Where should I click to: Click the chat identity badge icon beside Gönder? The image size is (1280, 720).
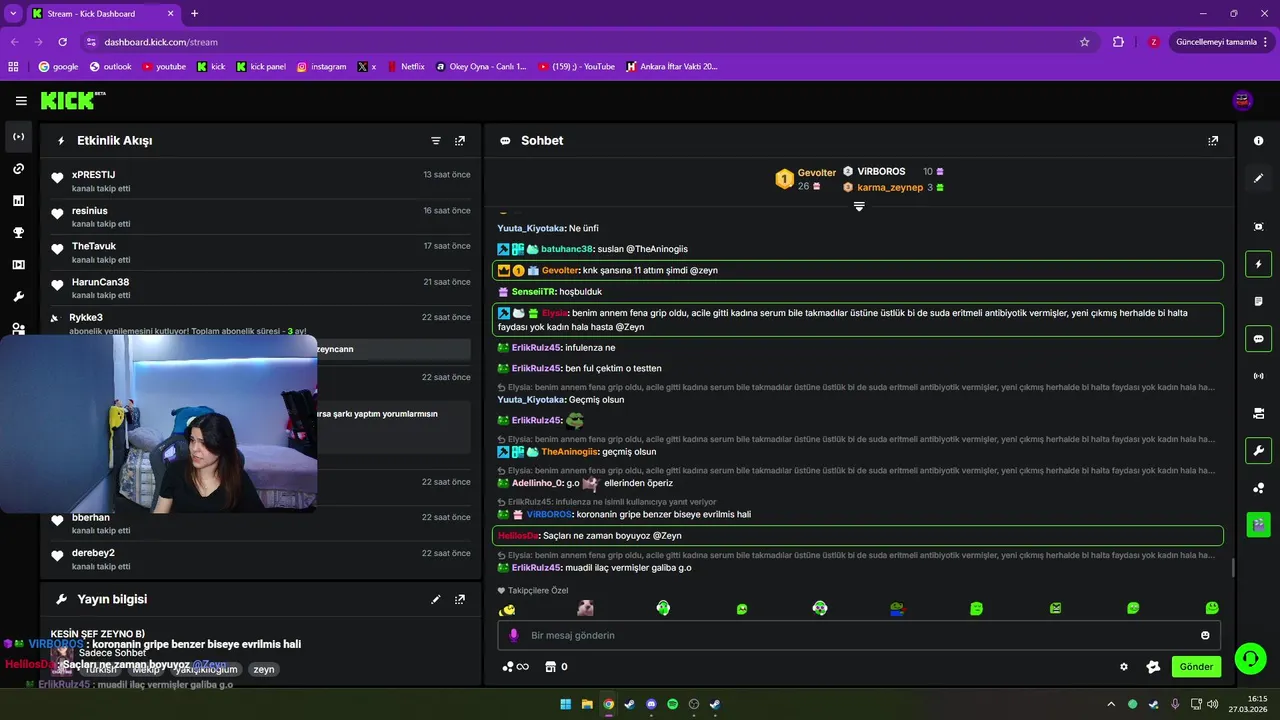coord(1152,667)
